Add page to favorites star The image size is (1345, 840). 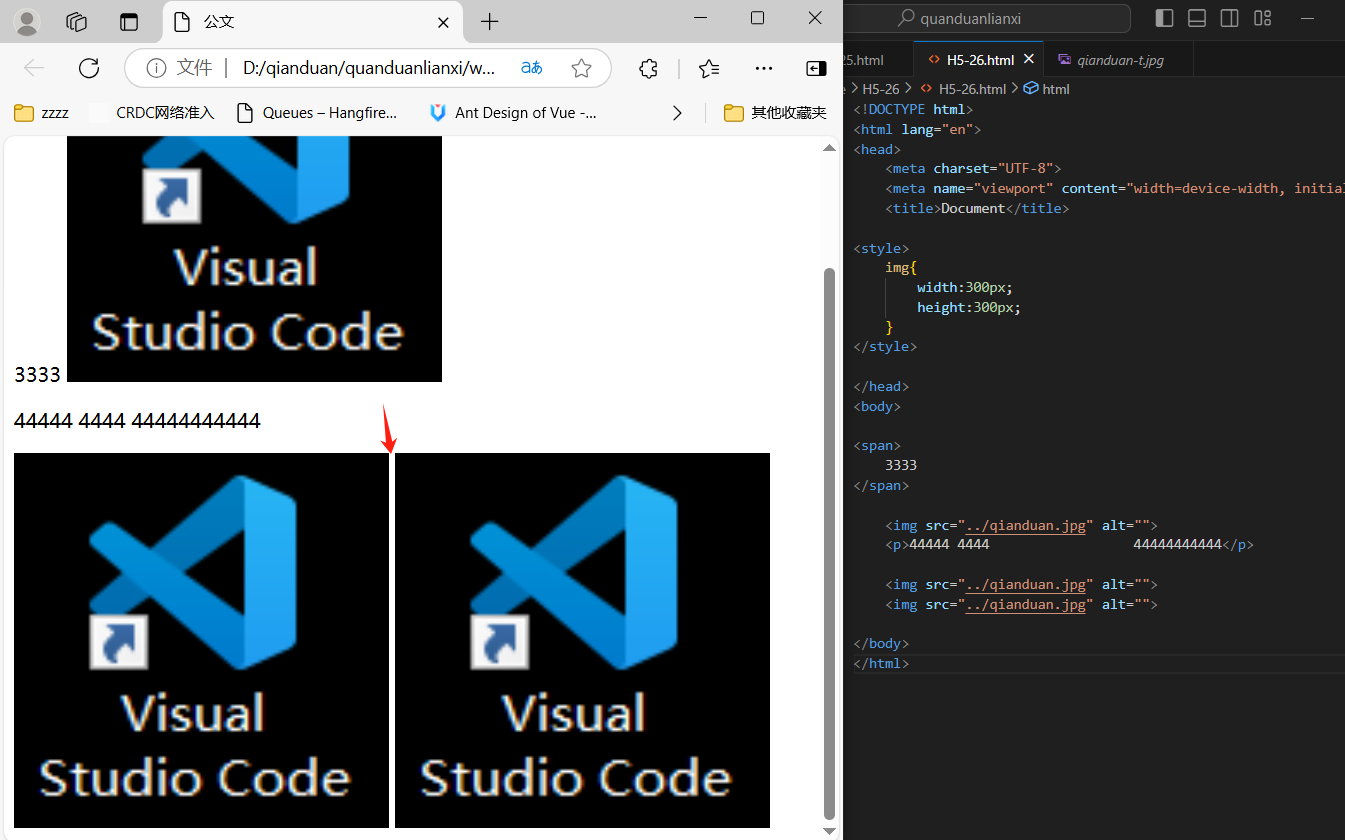click(581, 68)
